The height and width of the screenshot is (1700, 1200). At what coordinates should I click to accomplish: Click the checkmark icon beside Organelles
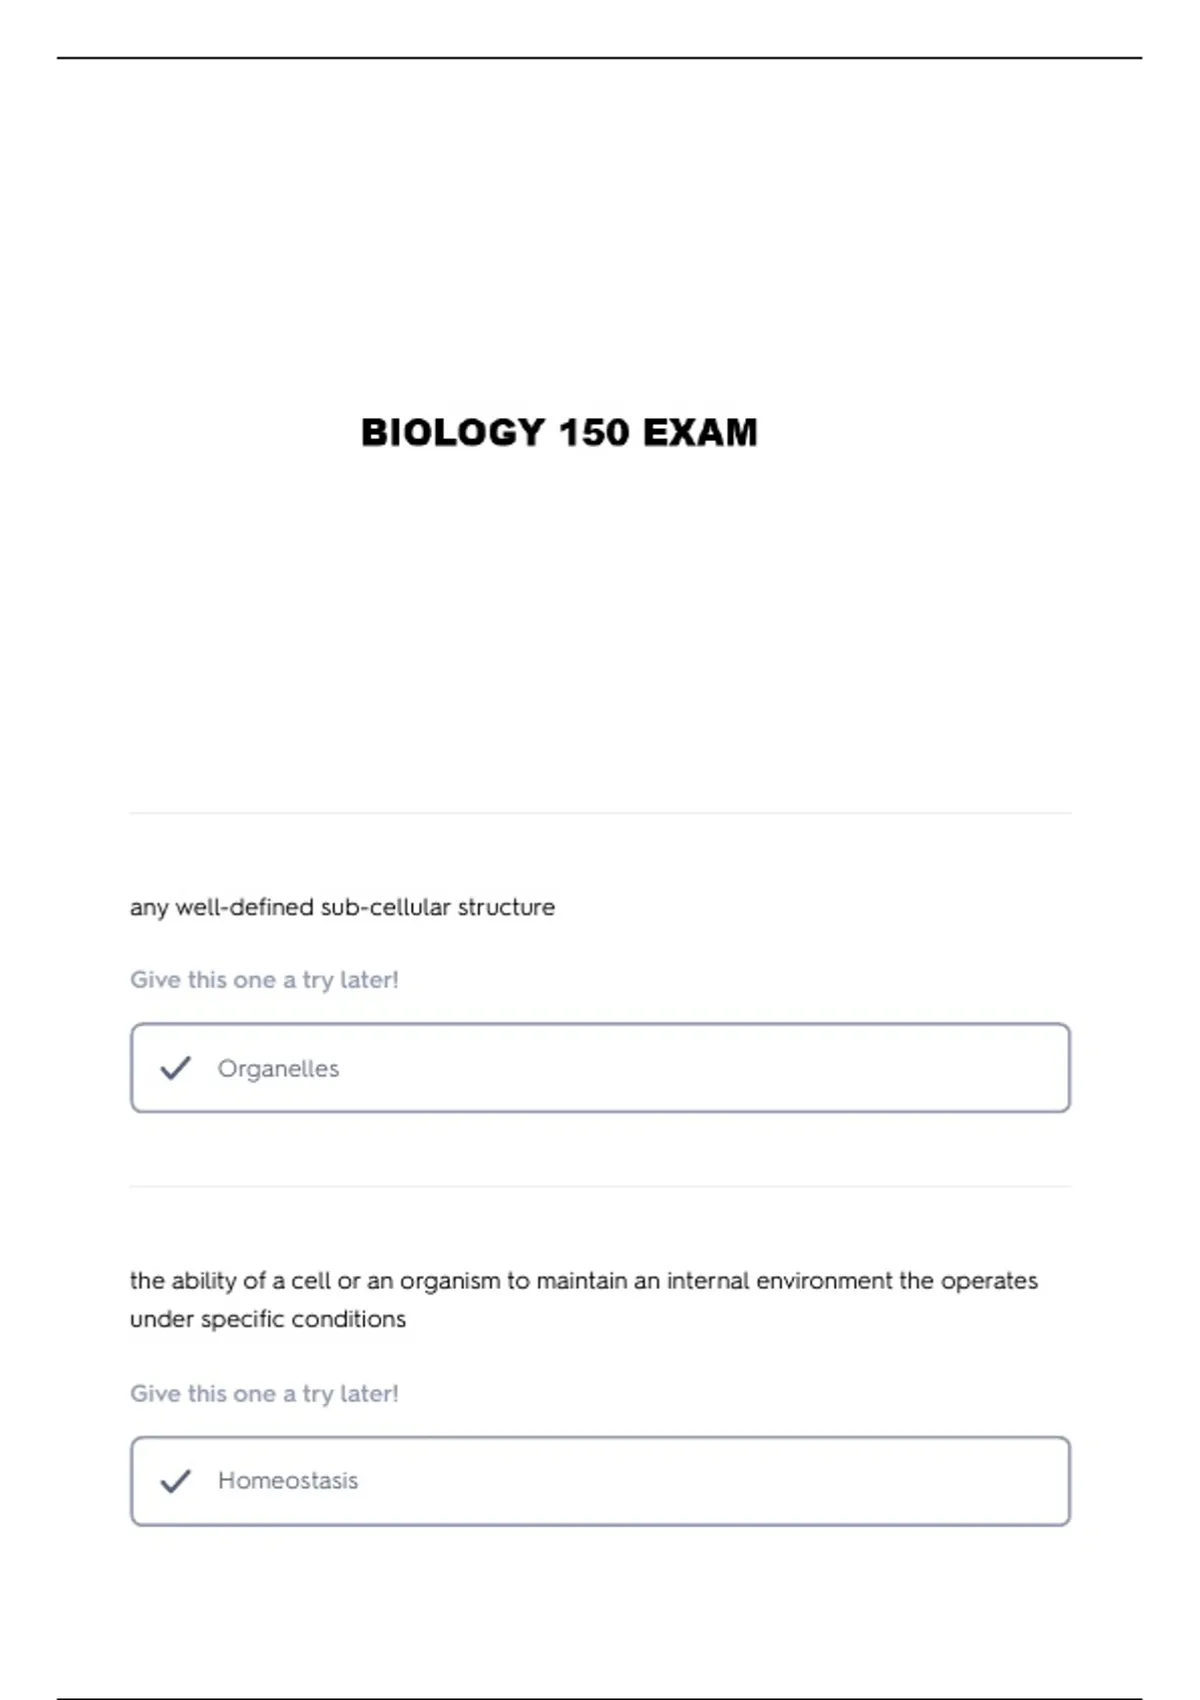175,1068
